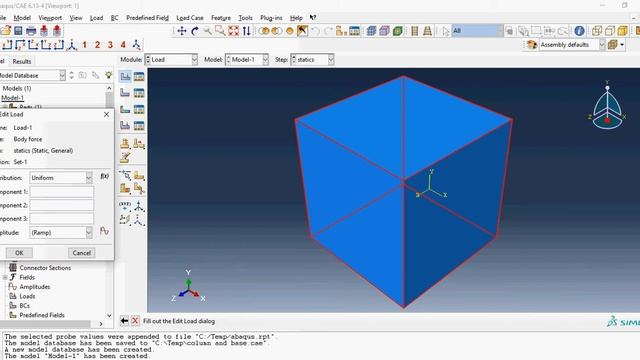Screen dimensions: 640x360
Task: Select BCs in model tree
Action: pos(24,306)
